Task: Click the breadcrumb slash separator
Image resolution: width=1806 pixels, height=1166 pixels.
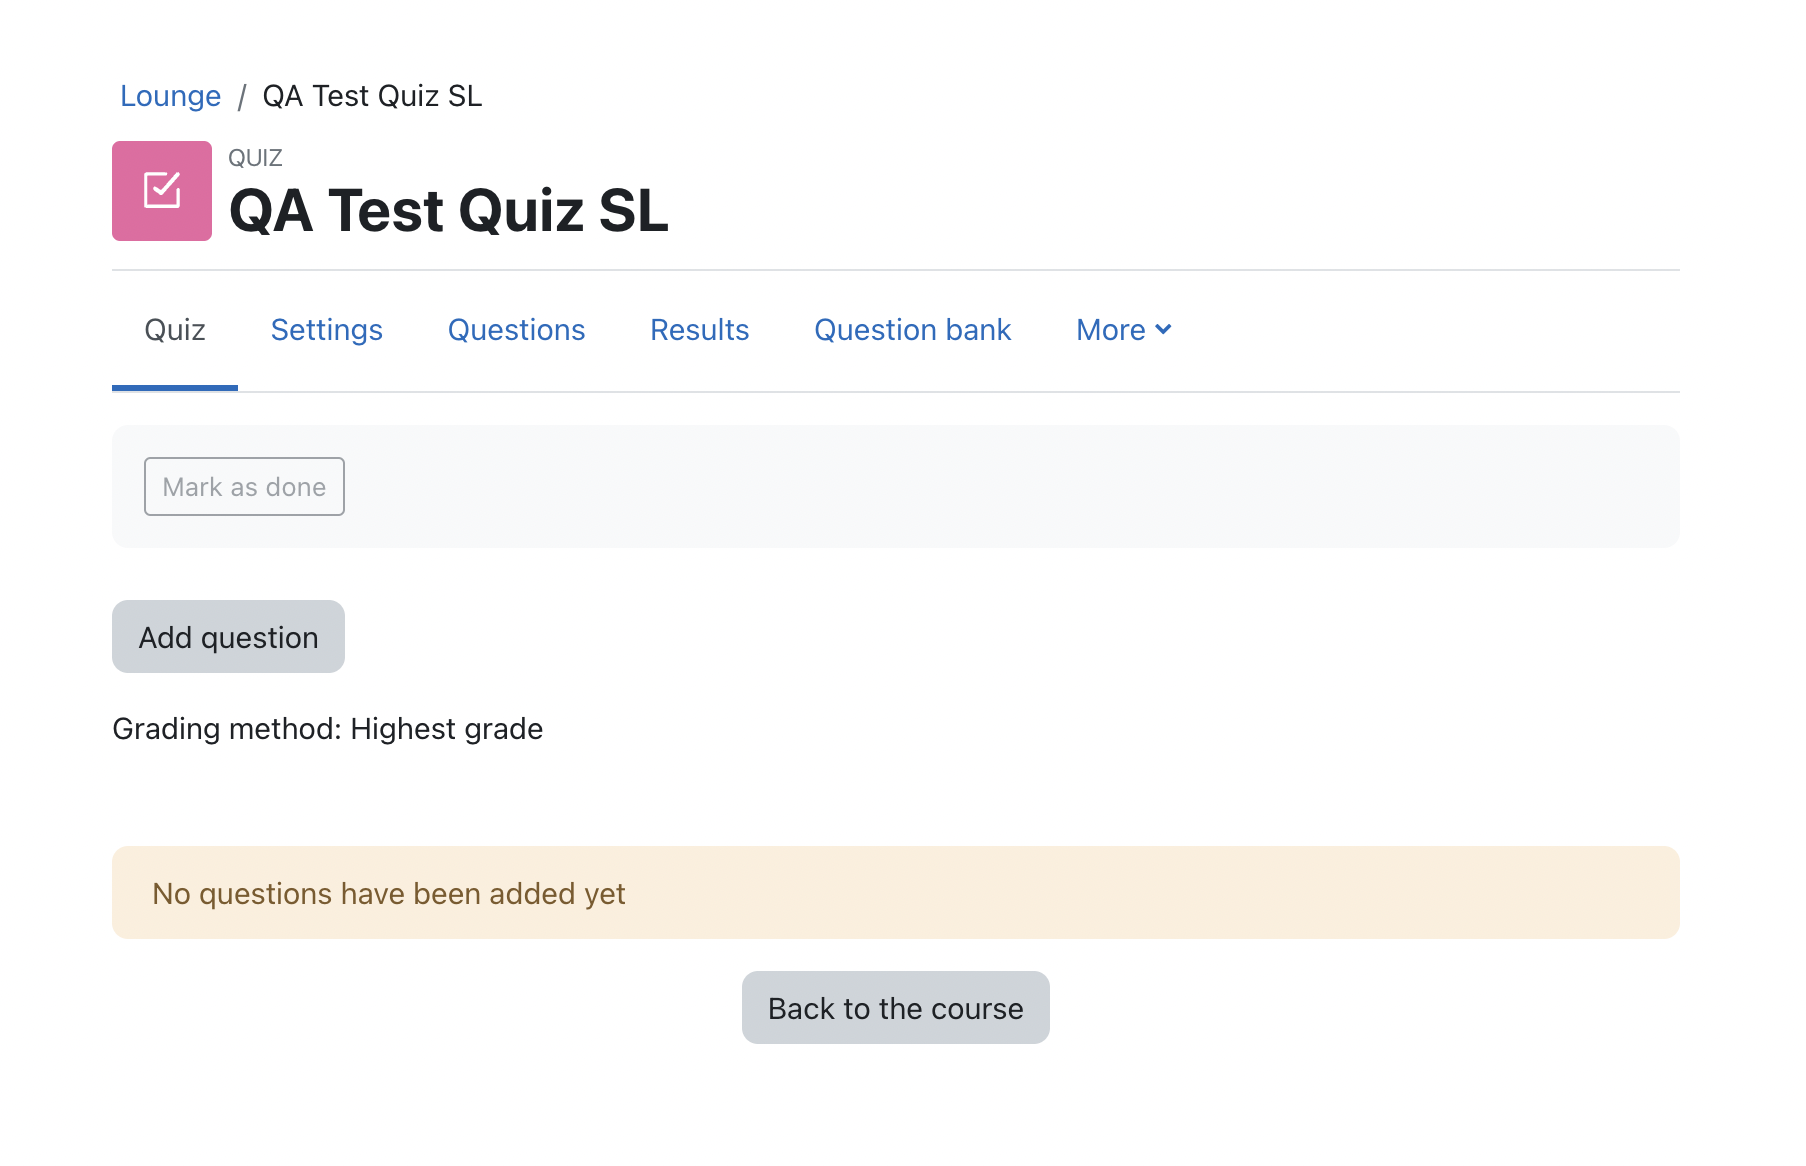Action: coord(242,97)
